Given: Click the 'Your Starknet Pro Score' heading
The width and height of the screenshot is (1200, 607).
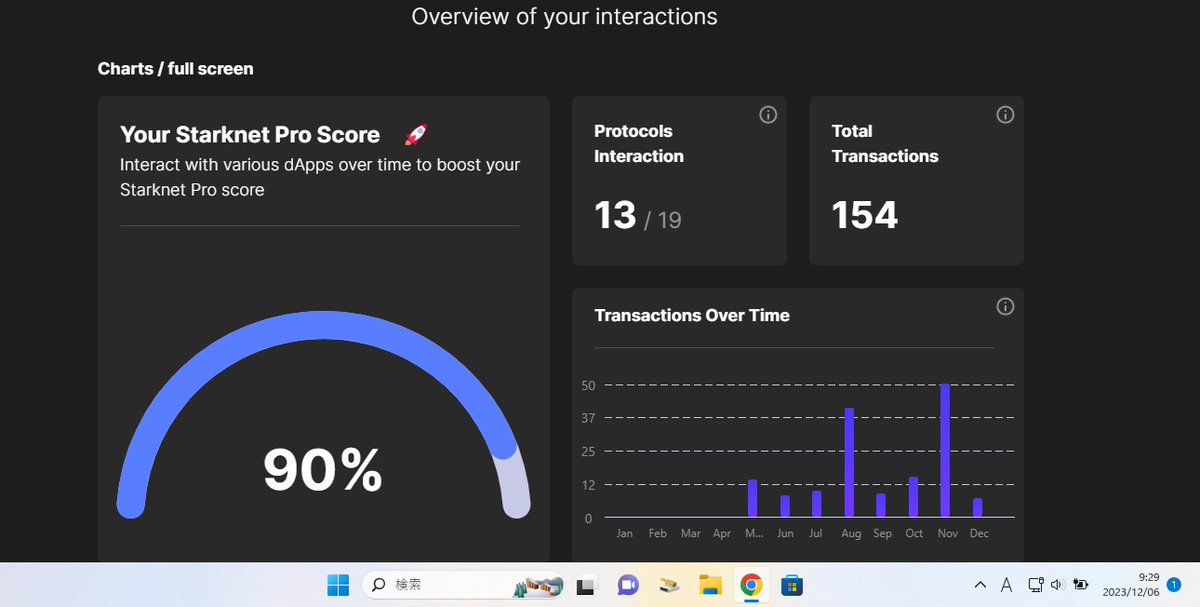Looking at the screenshot, I should 250,135.
